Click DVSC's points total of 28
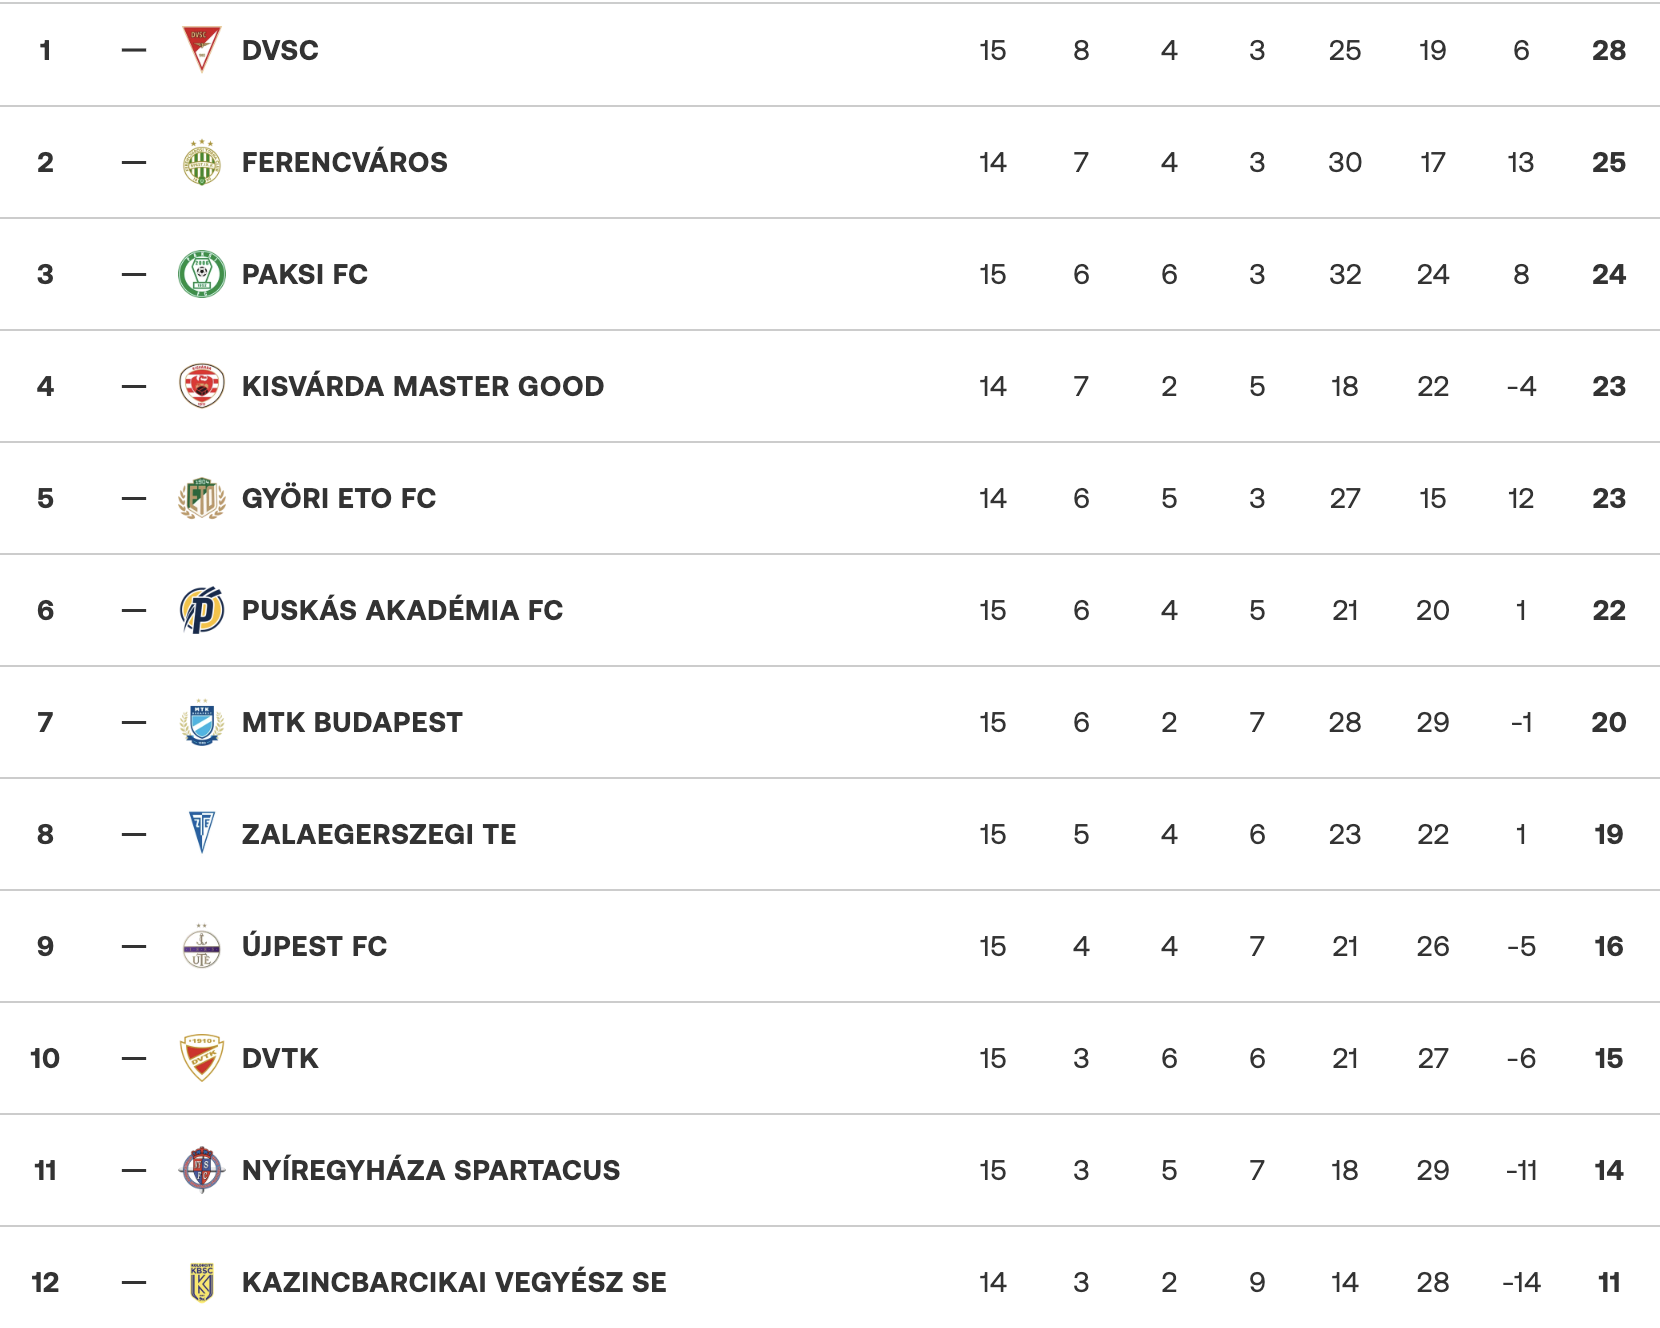Viewport: 1660px width, 1328px height. [1608, 50]
